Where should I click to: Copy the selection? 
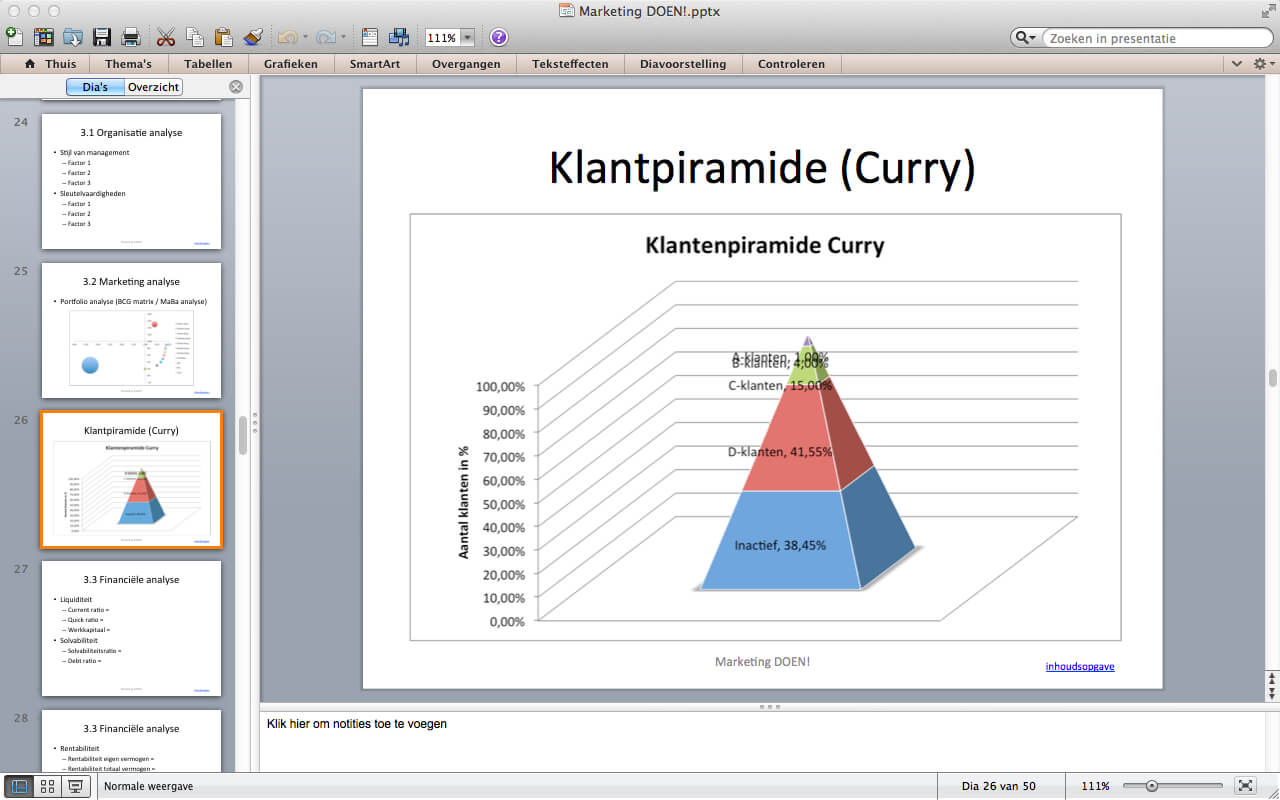[195, 37]
